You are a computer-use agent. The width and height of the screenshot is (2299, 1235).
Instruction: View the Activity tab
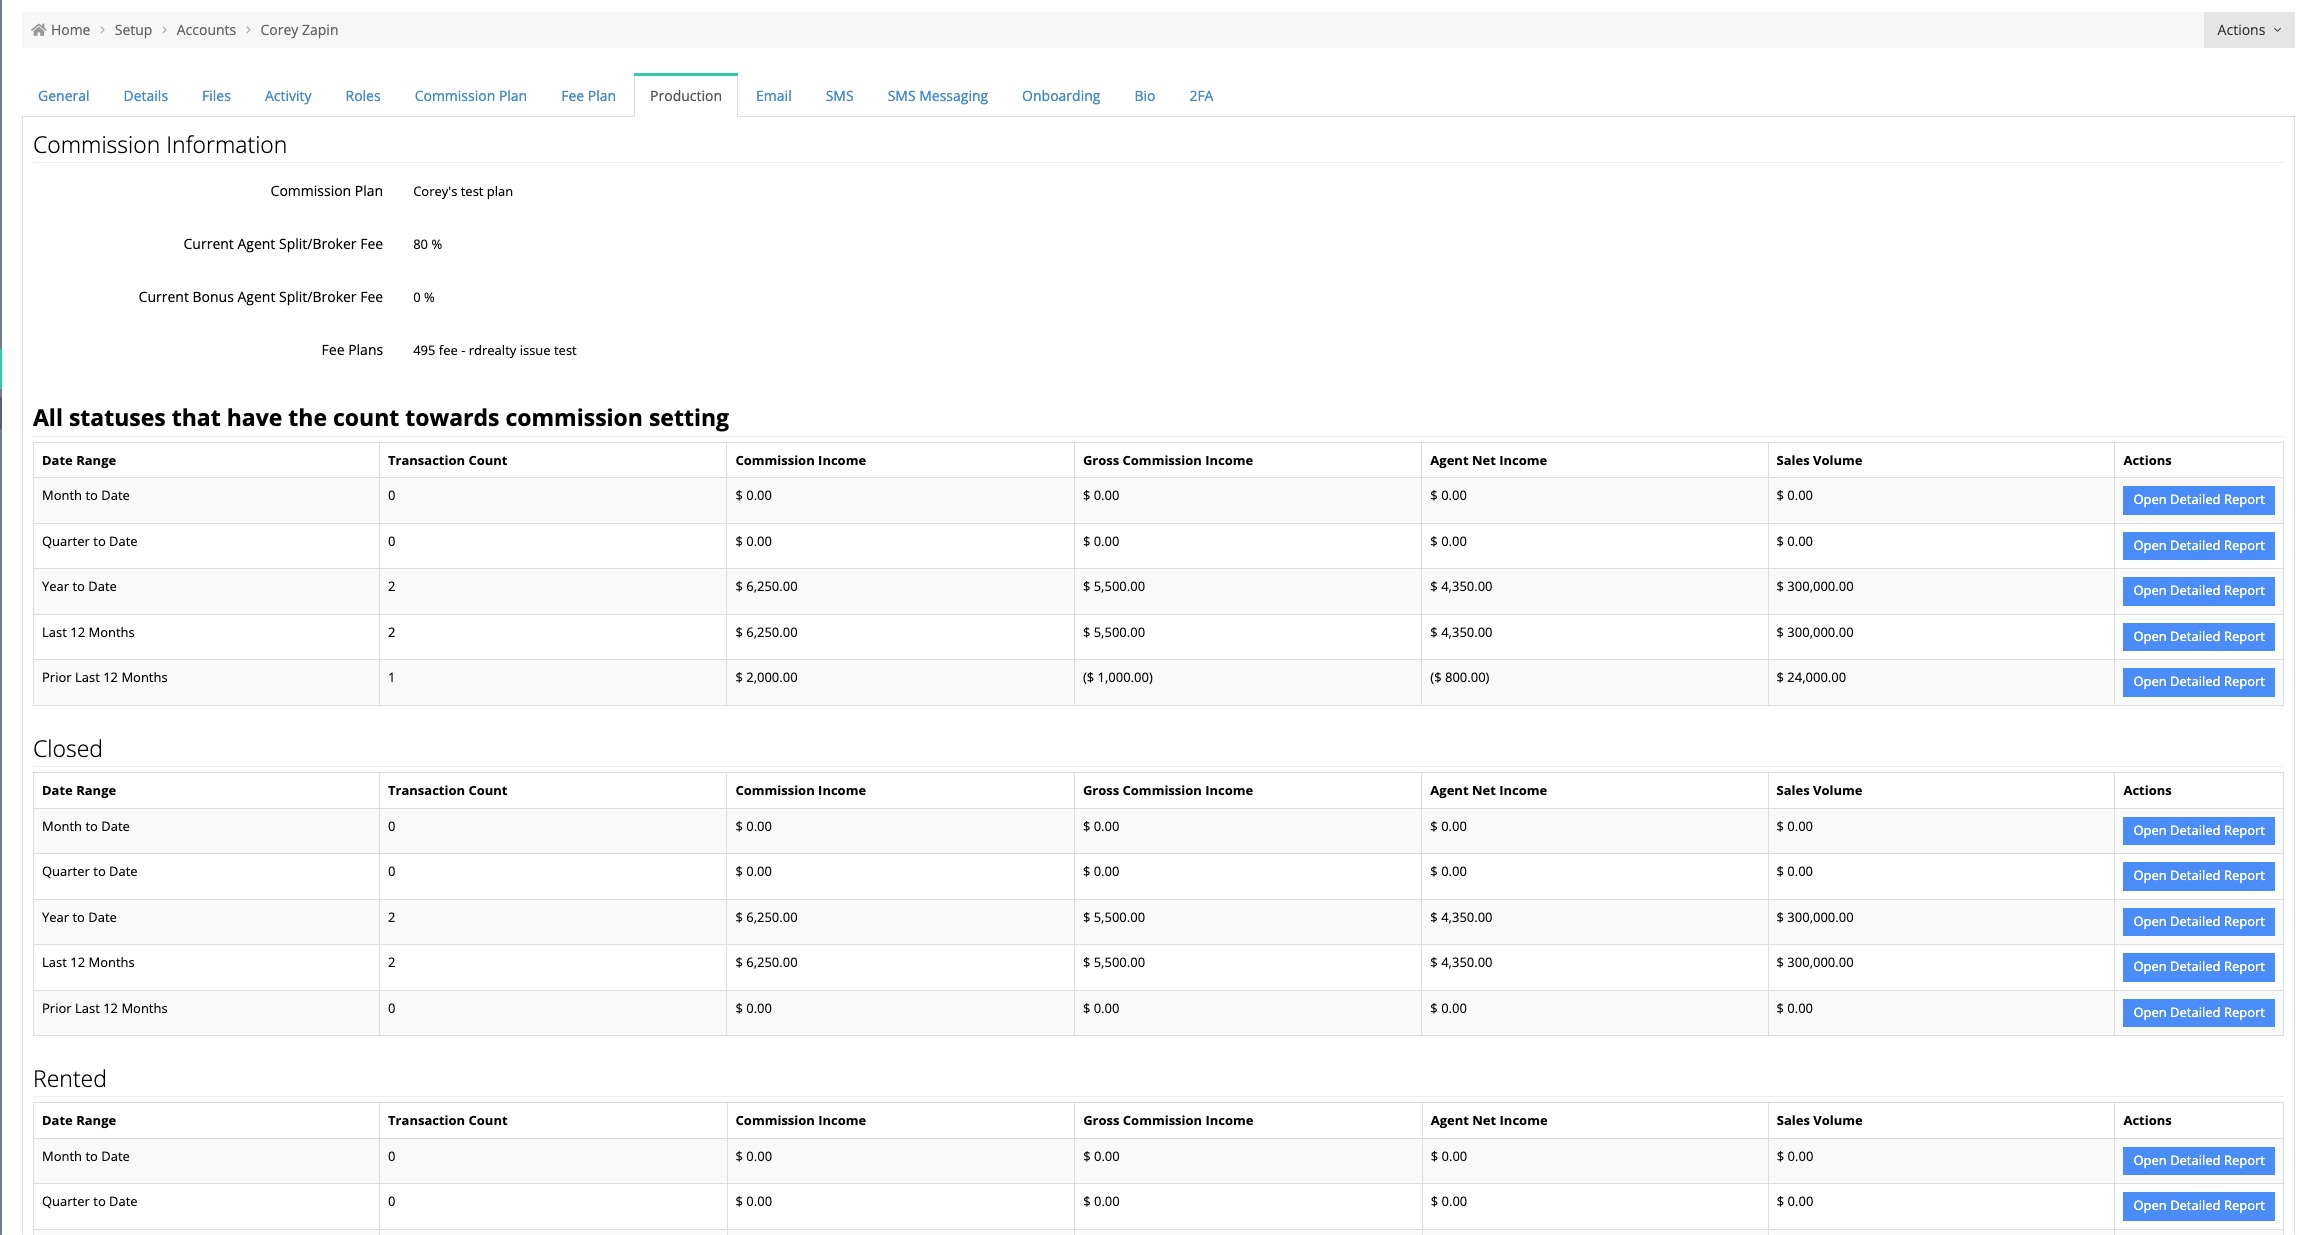(x=288, y=96)
